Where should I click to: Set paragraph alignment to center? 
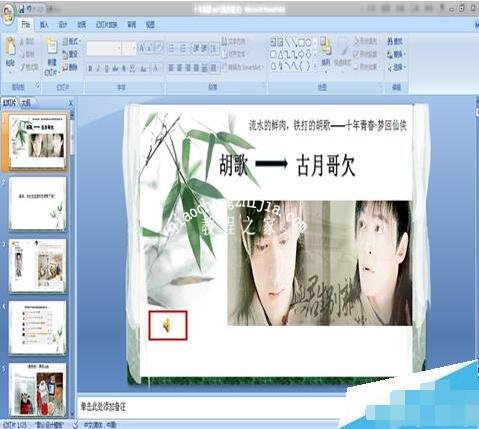tap(180, 68)
